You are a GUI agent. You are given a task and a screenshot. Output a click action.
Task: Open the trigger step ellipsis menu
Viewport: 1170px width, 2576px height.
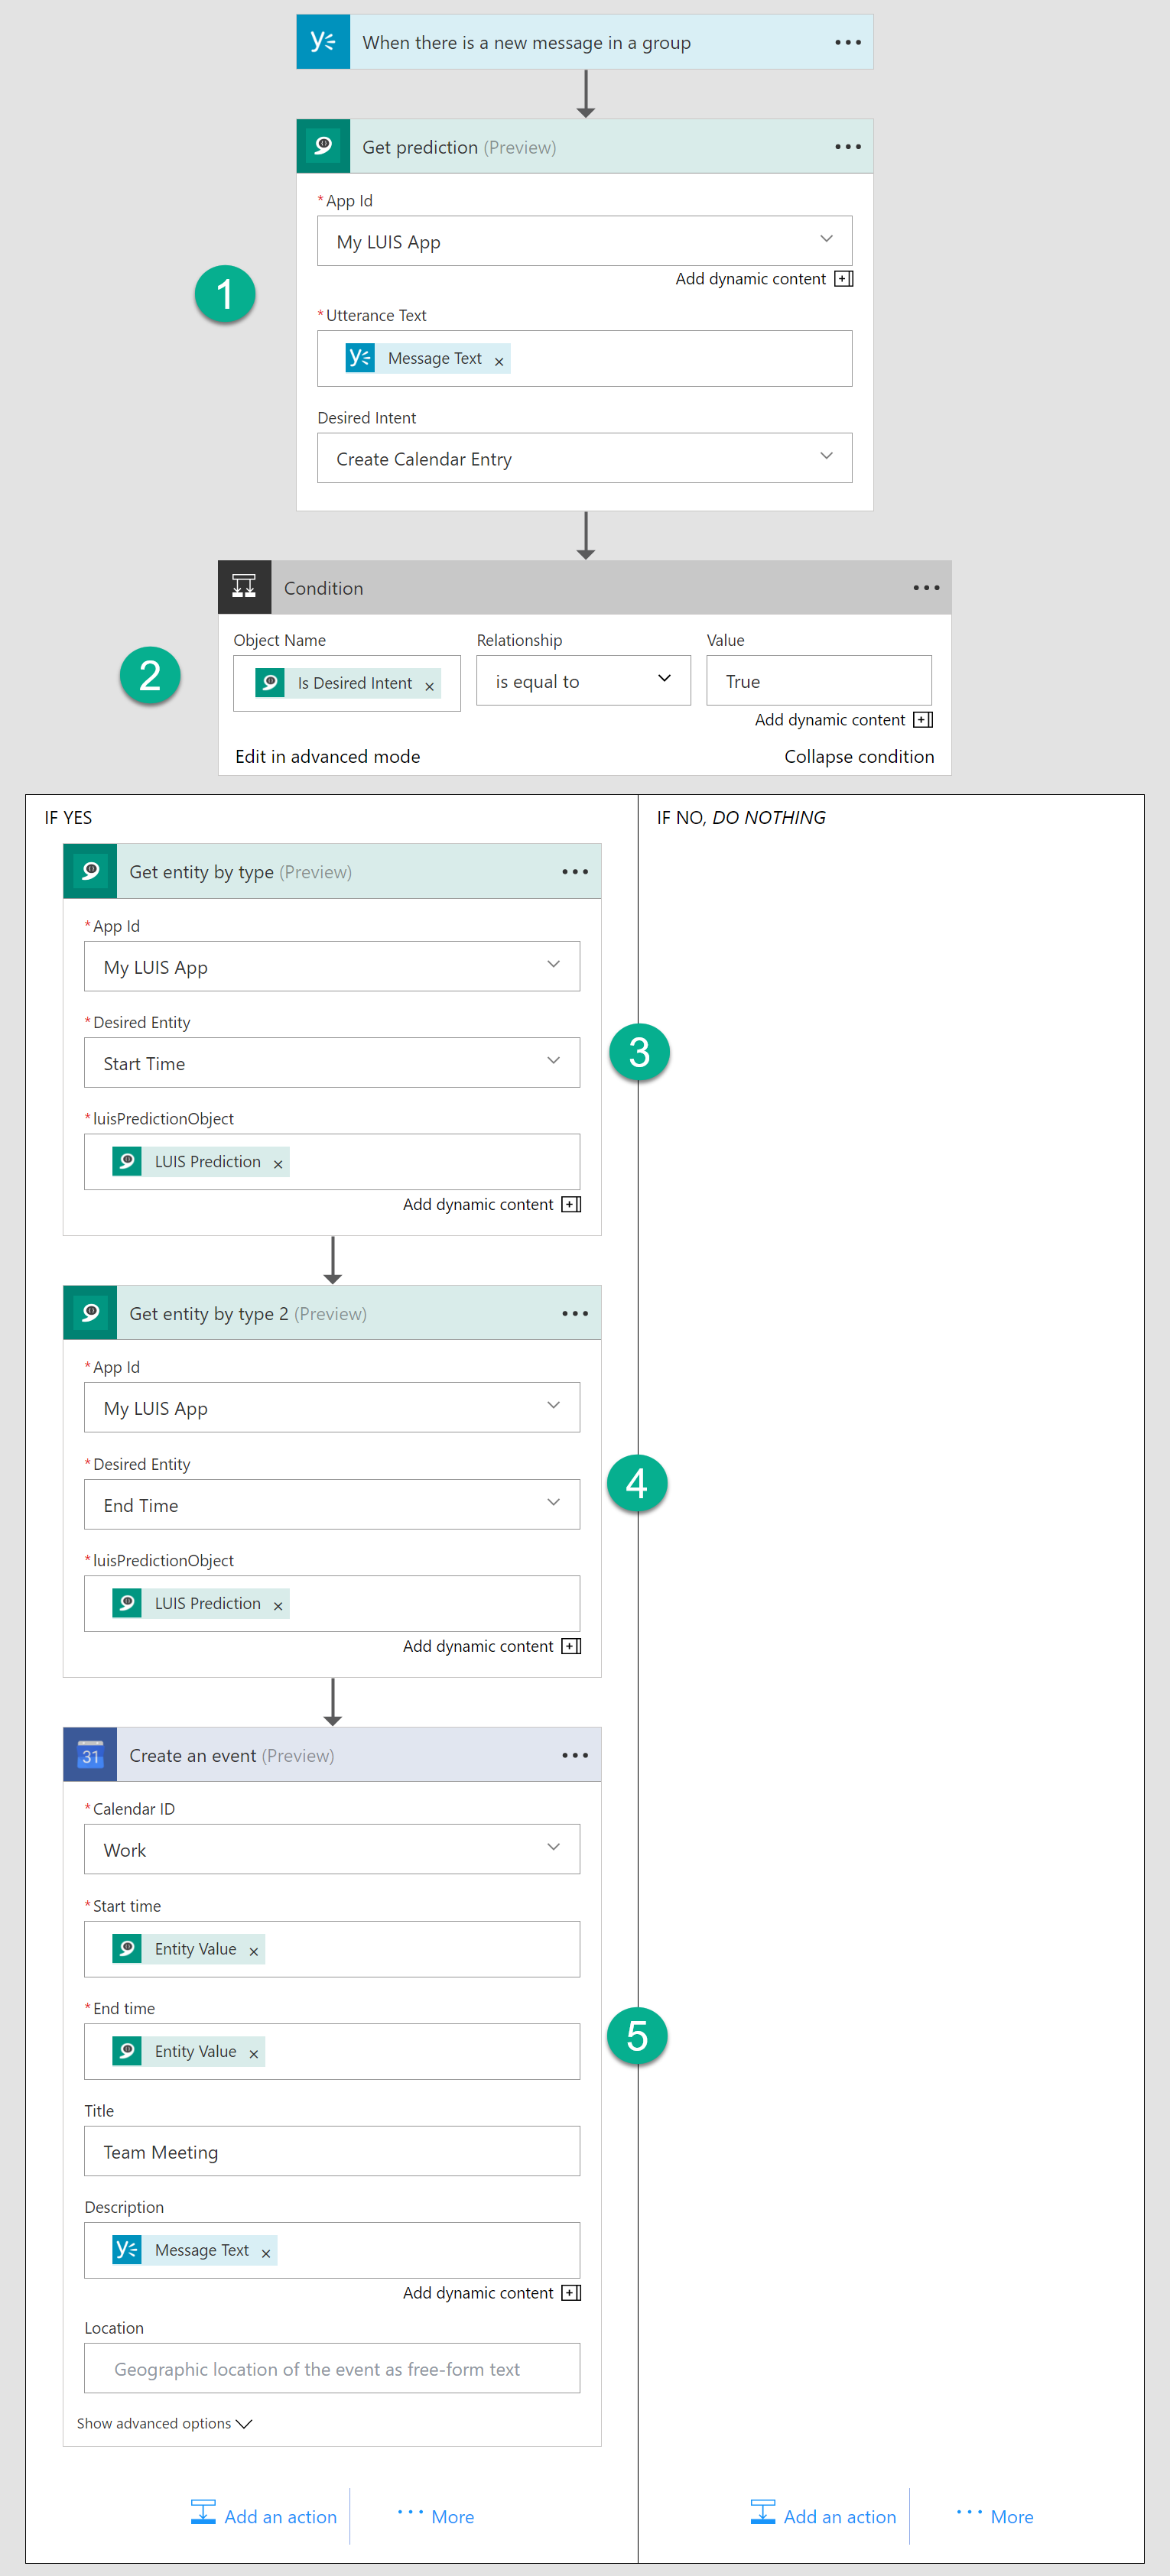[847, 42]
